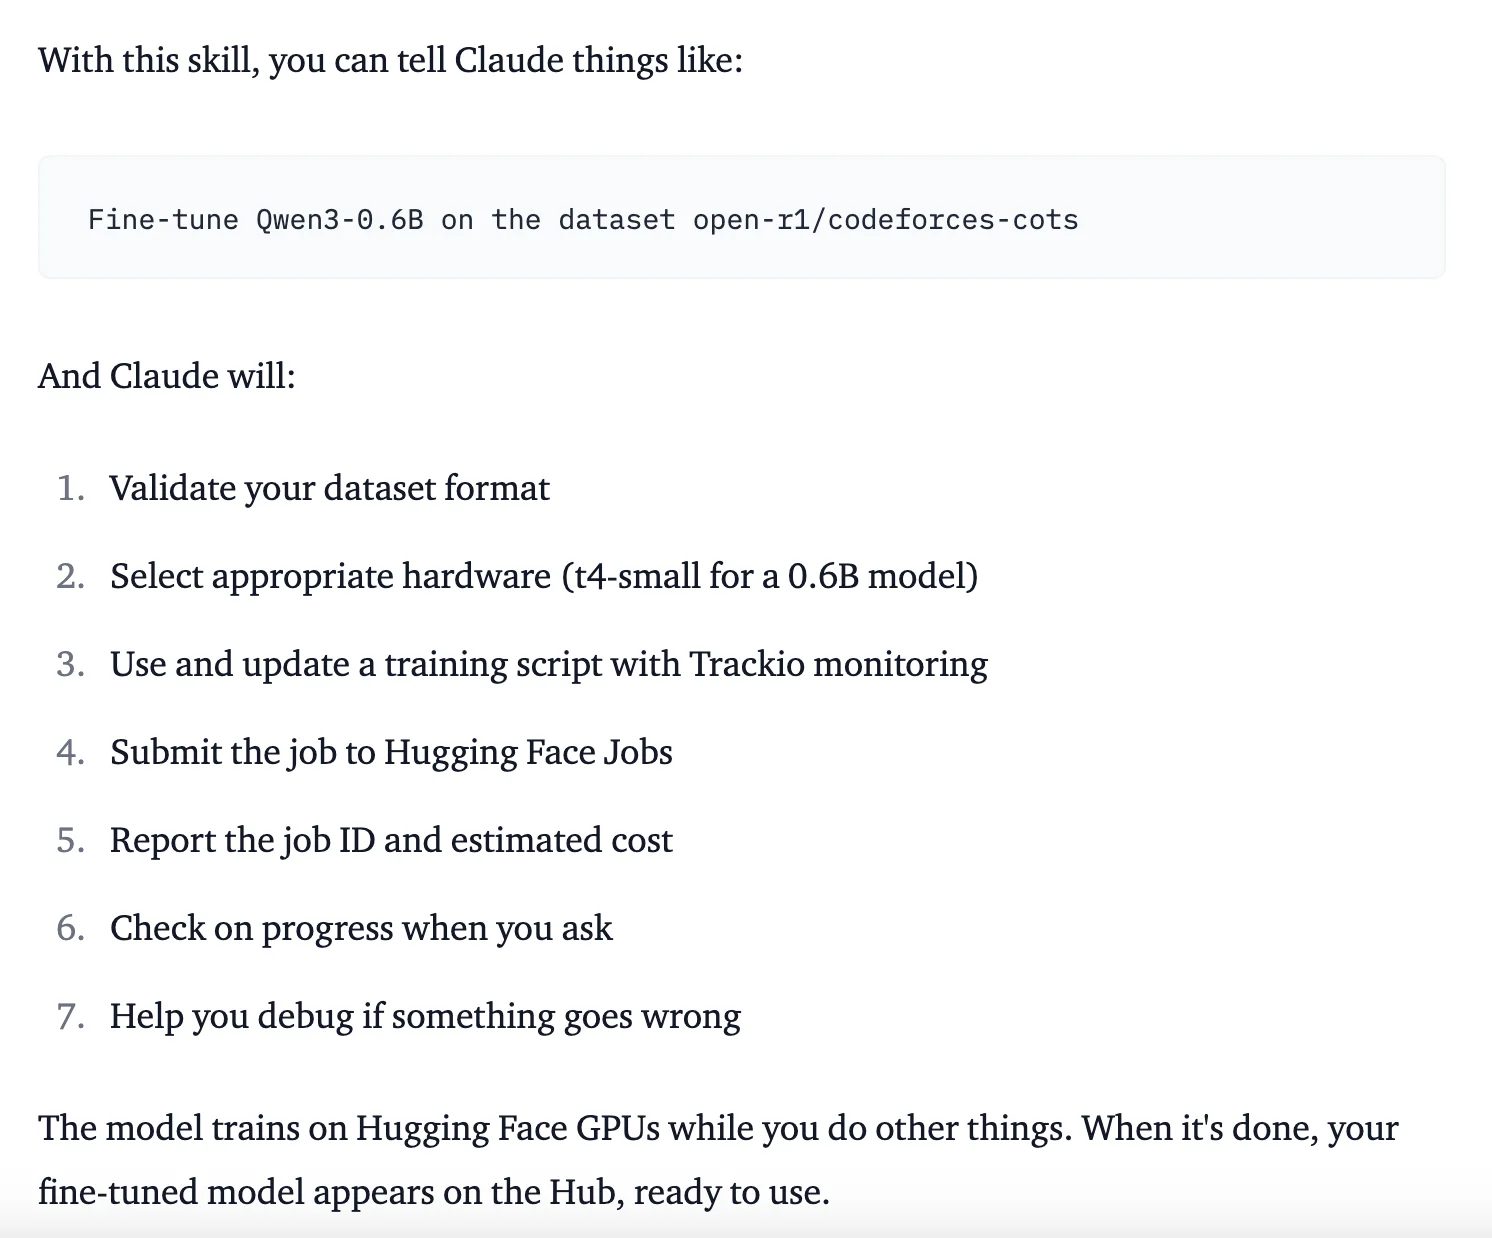Click the 'Trackio monitoring' list item text
This screenshot has height=1238, width=1492.
(x=838, y=664)
